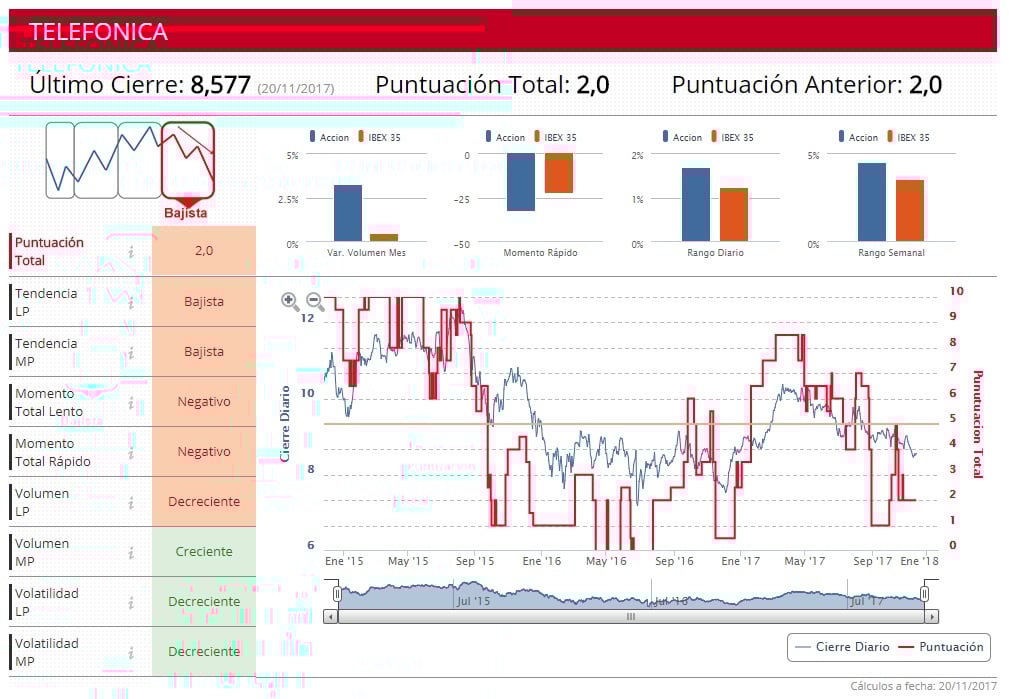Click Negativo value for Momento Total Lento
Image resolution: width=1009 pixels, height=699 pixels.
(x=204, y=402)
